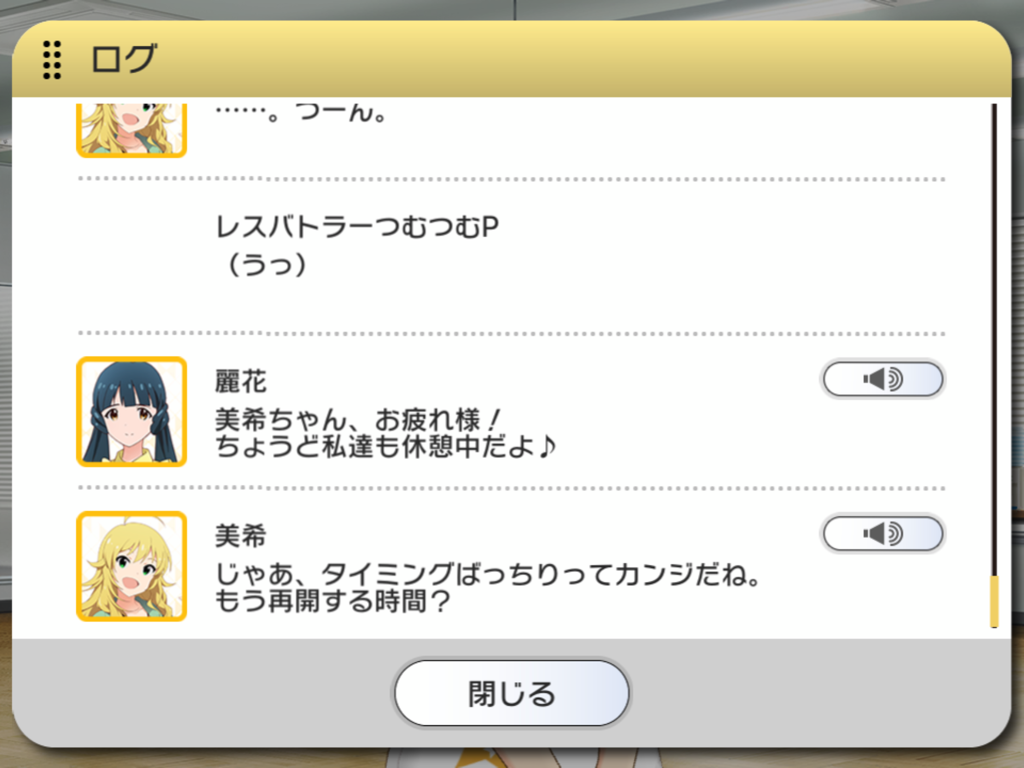Click the producer name レスバトラーつむつむP
Viewport: 1024px width, 768px height.
(357, 227)
